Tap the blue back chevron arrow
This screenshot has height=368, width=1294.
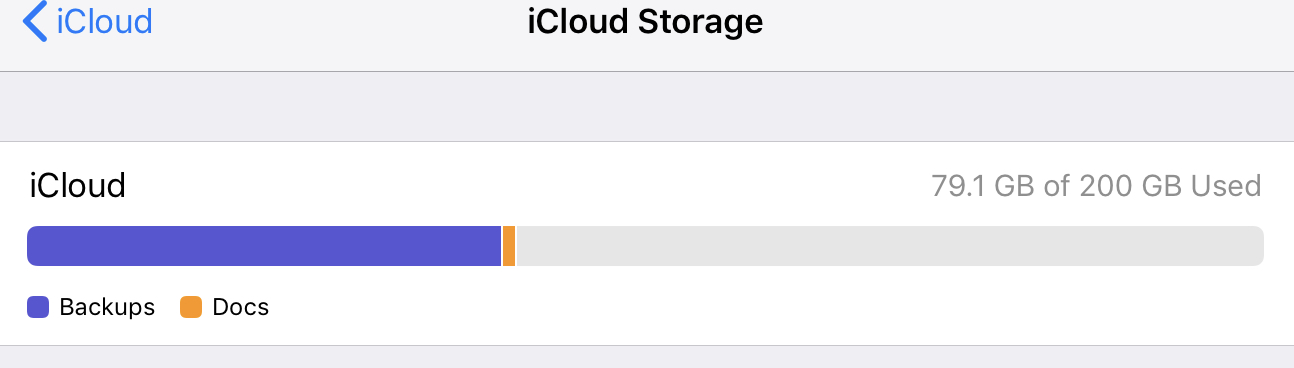tap(35, 21)
